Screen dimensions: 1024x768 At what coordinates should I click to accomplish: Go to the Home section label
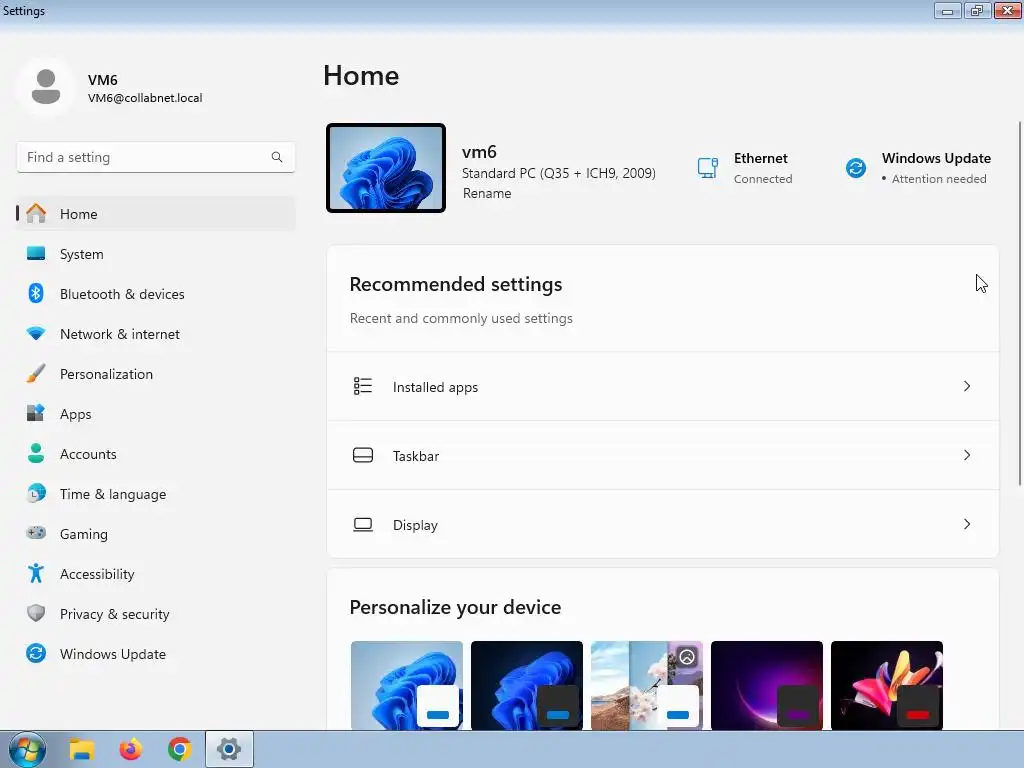tap(78, 214)
